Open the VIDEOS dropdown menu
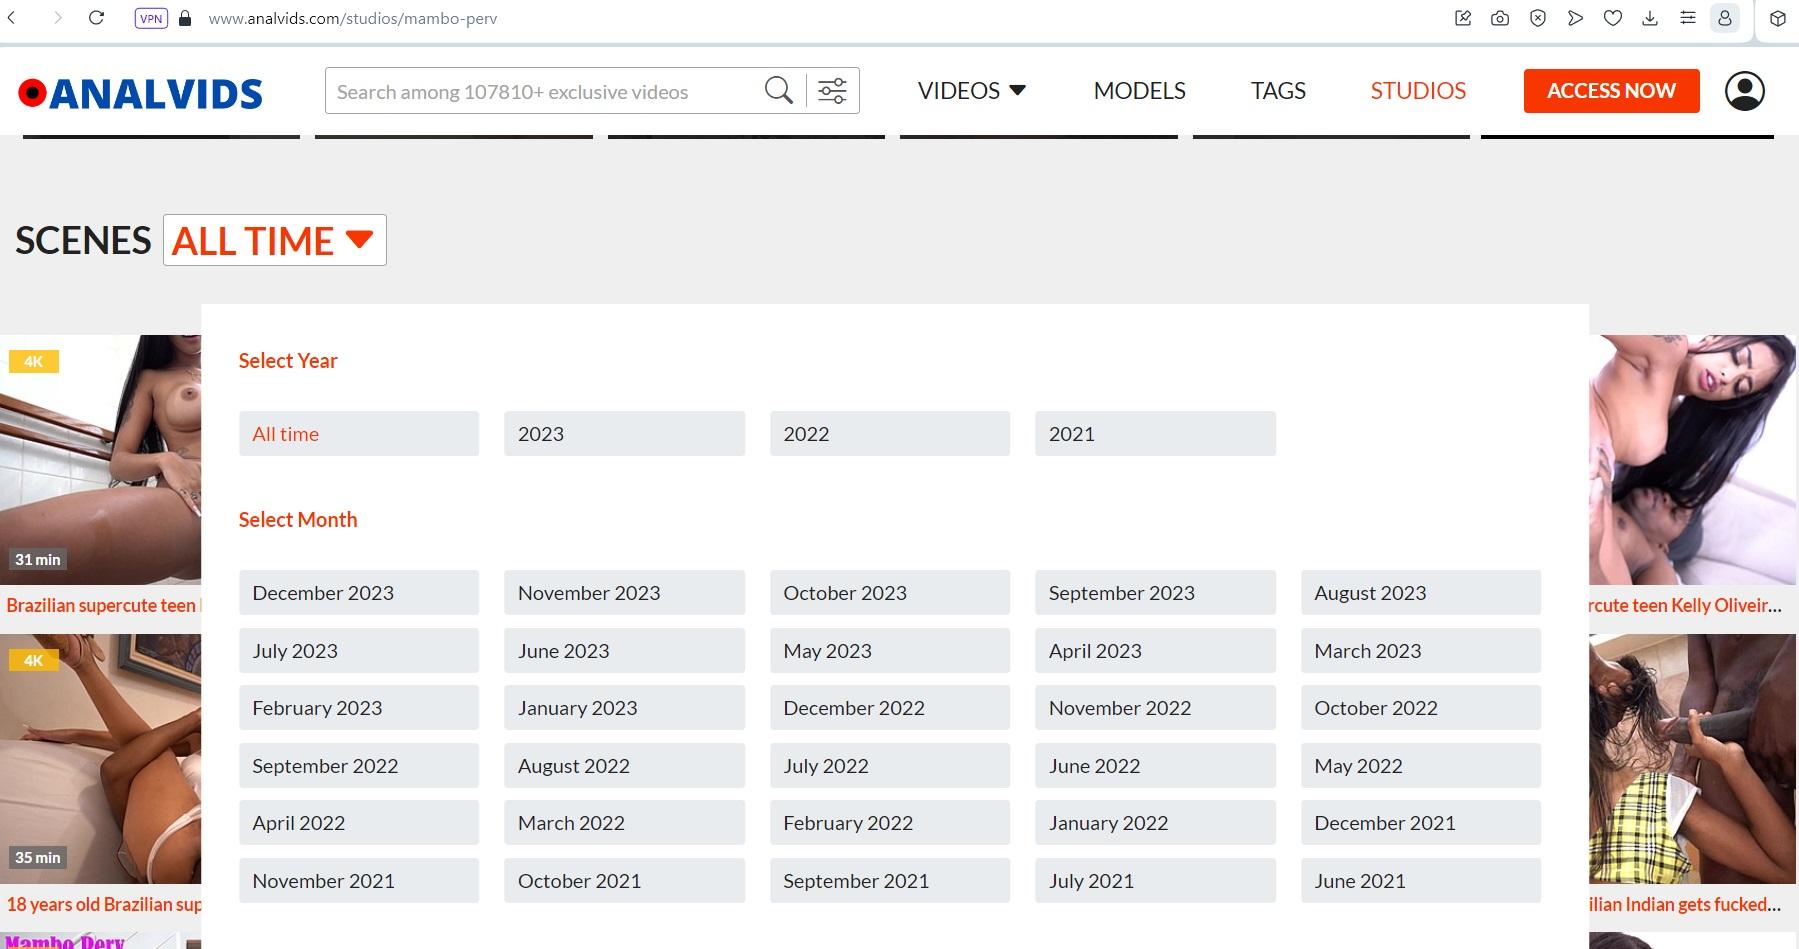This screenshot has height=949, width=1799. pyautogui.click(x=971, y=91)
